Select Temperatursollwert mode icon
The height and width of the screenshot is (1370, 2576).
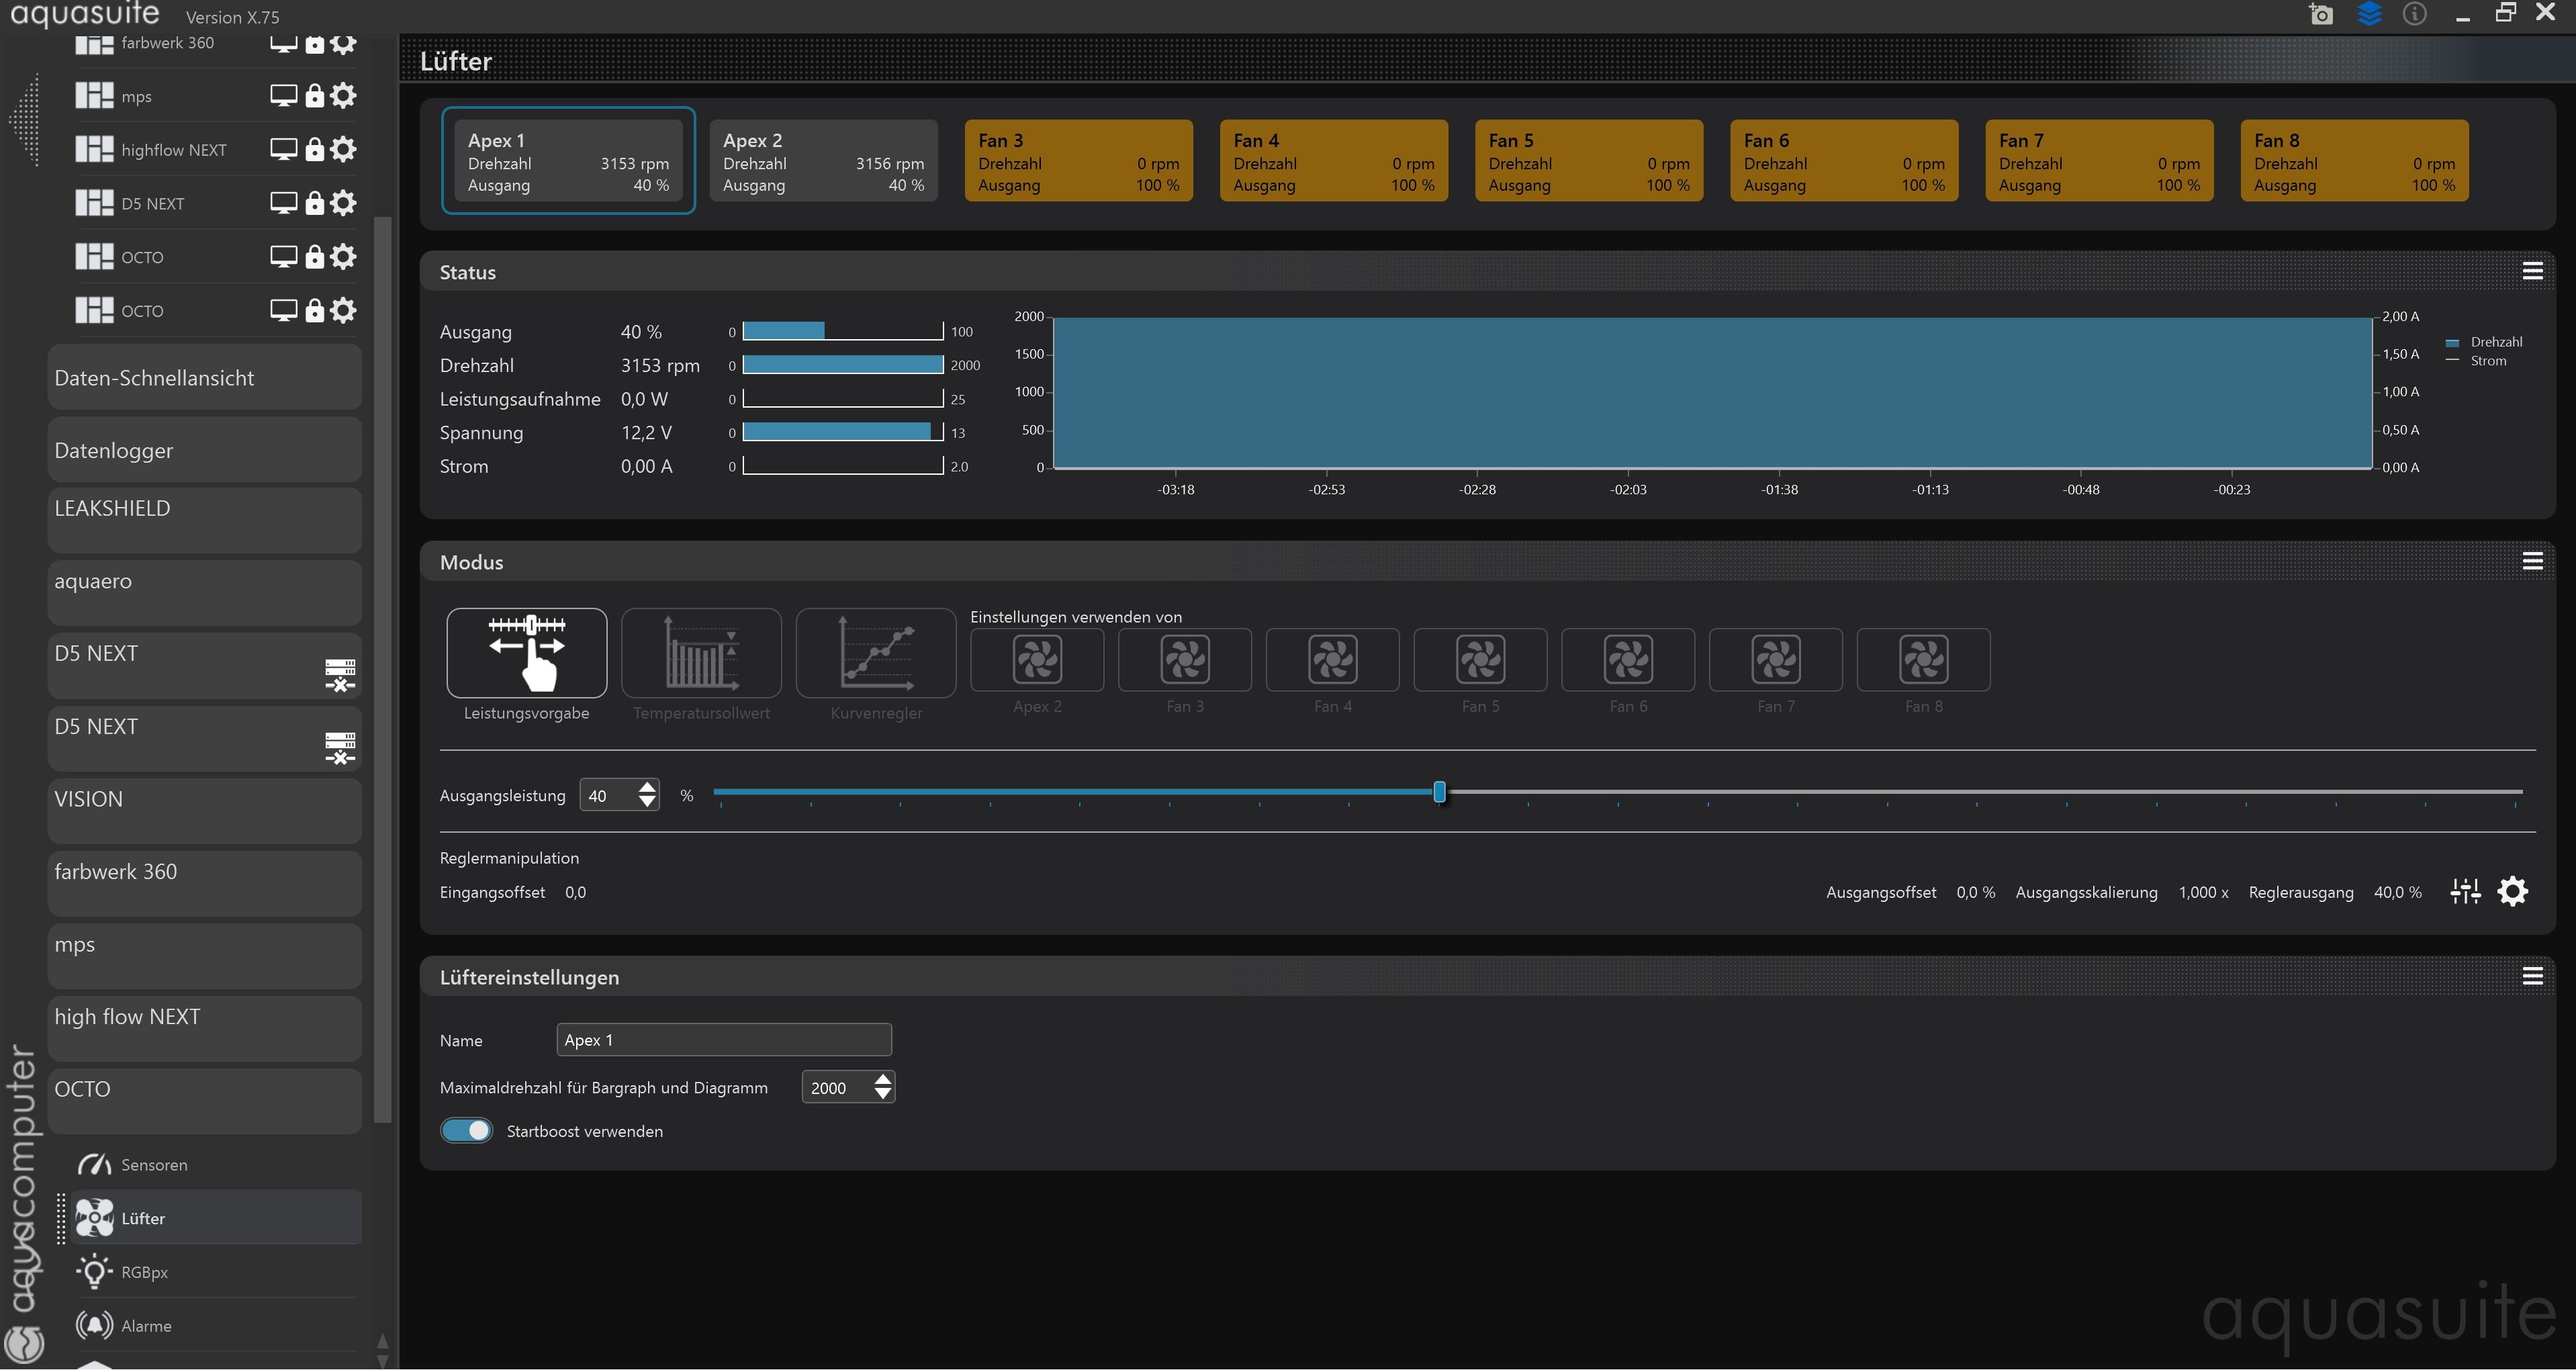tap(701, 653)
